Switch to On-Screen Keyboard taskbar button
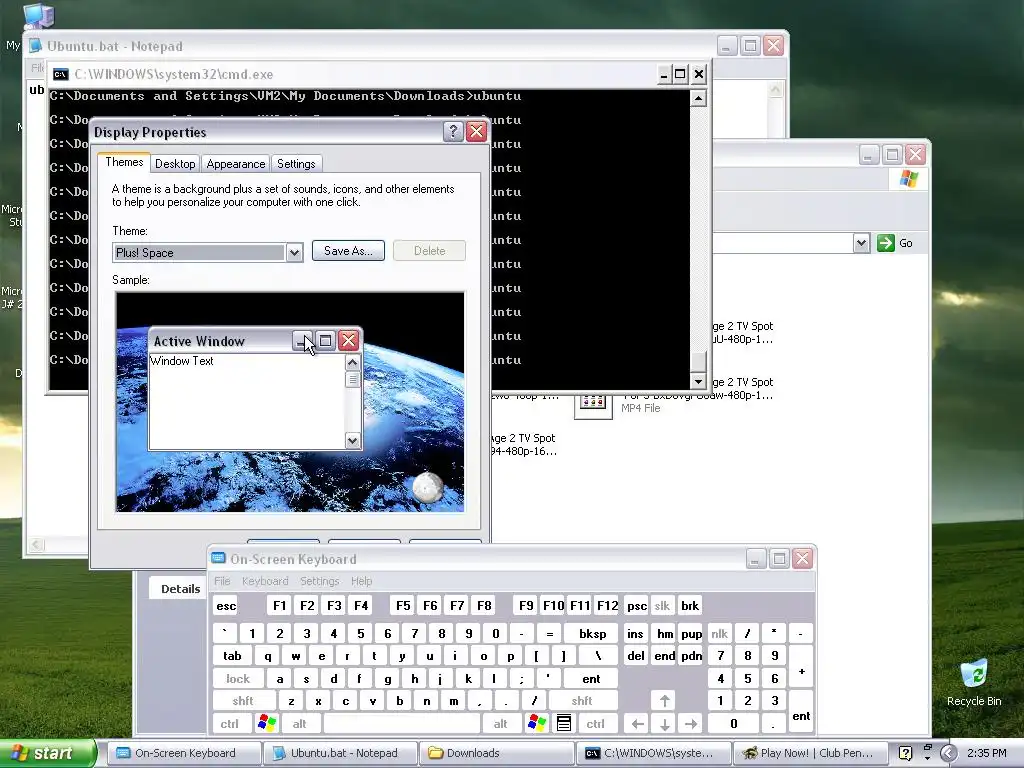Viewport: 1024px width, 768px height. pyautogui.click(x=184, y=753)
